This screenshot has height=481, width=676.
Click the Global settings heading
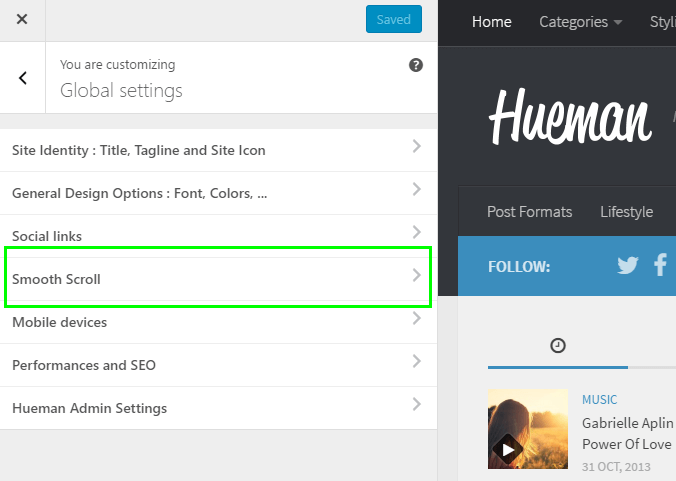click(x=121, y=91)
